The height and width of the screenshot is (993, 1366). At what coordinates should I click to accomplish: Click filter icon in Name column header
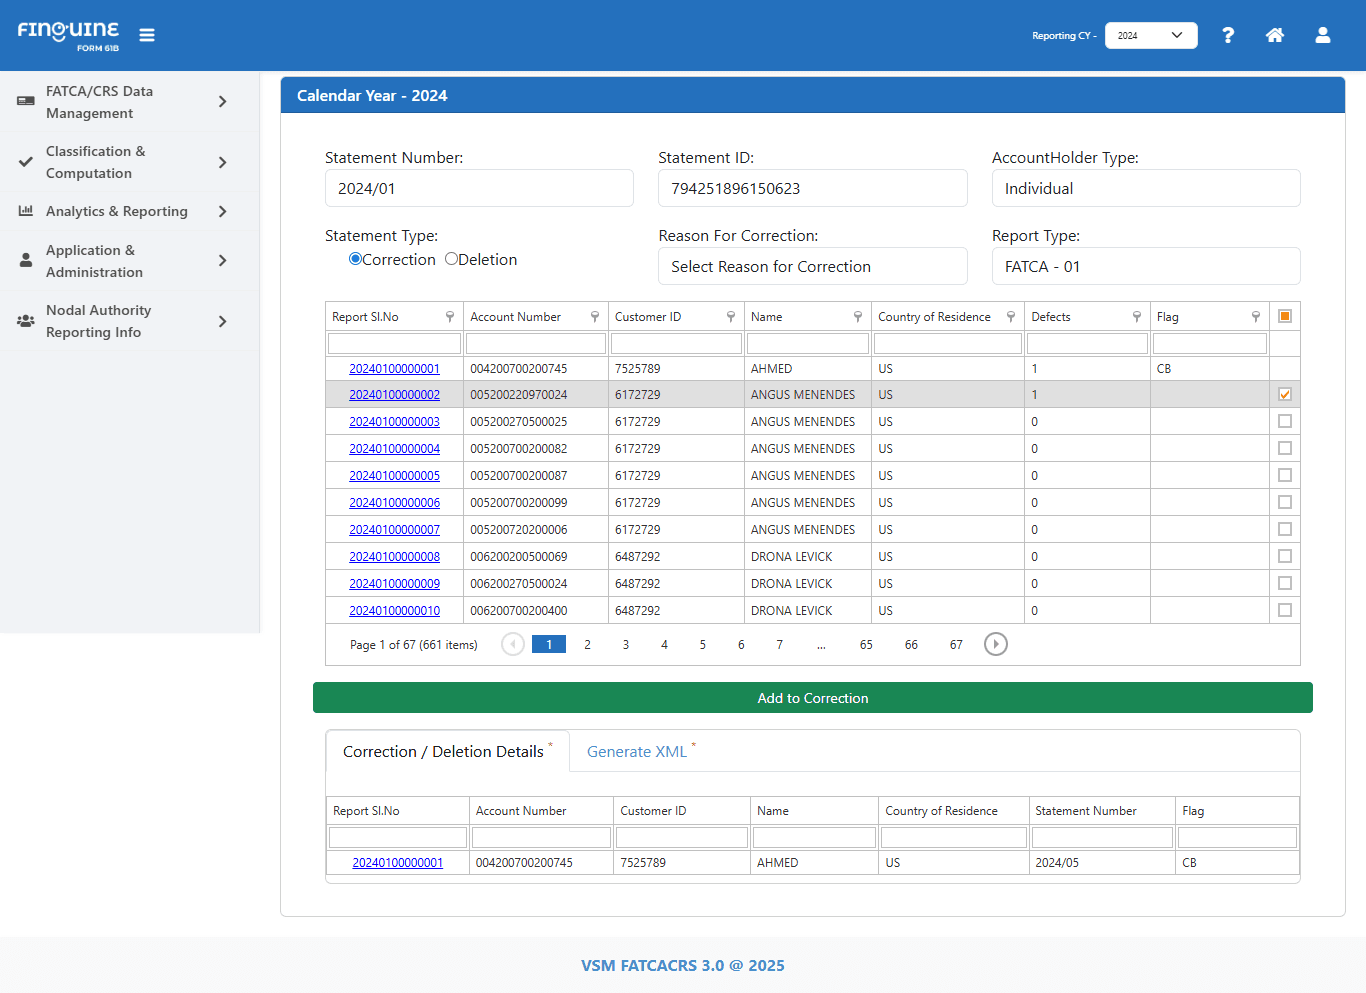858,317
